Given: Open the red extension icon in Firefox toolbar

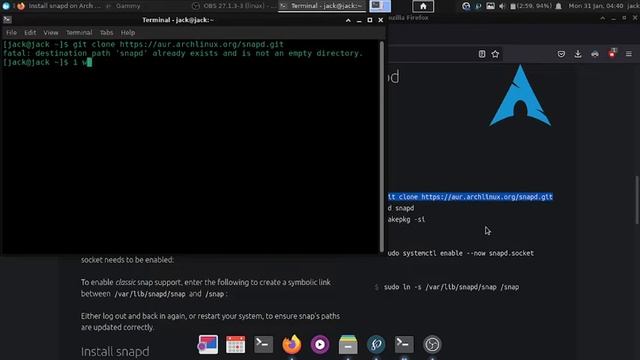Looking at the screenshot, I should [x=612, y=53].
